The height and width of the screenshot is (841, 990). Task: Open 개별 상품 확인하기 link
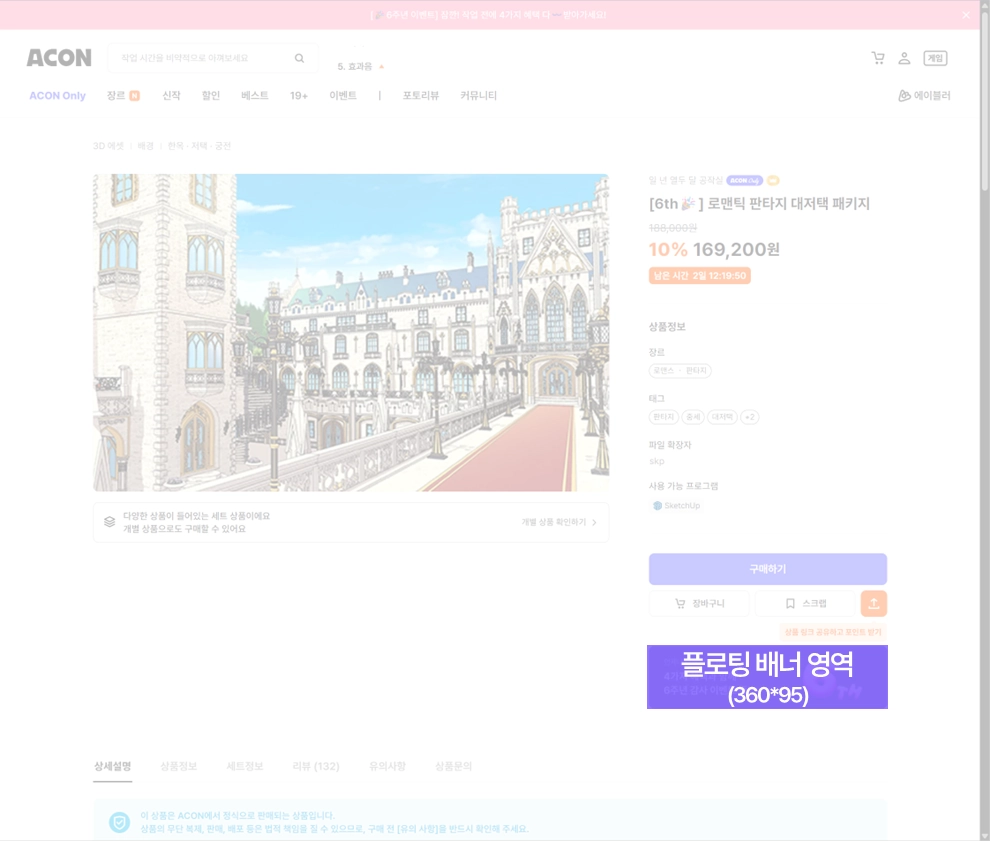click(x=559, y=522)
